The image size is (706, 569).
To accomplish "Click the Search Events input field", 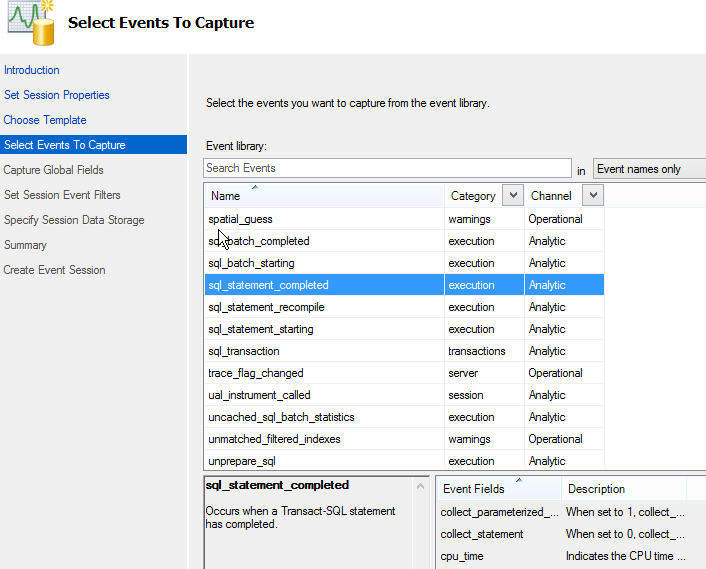I will point(387,168).
